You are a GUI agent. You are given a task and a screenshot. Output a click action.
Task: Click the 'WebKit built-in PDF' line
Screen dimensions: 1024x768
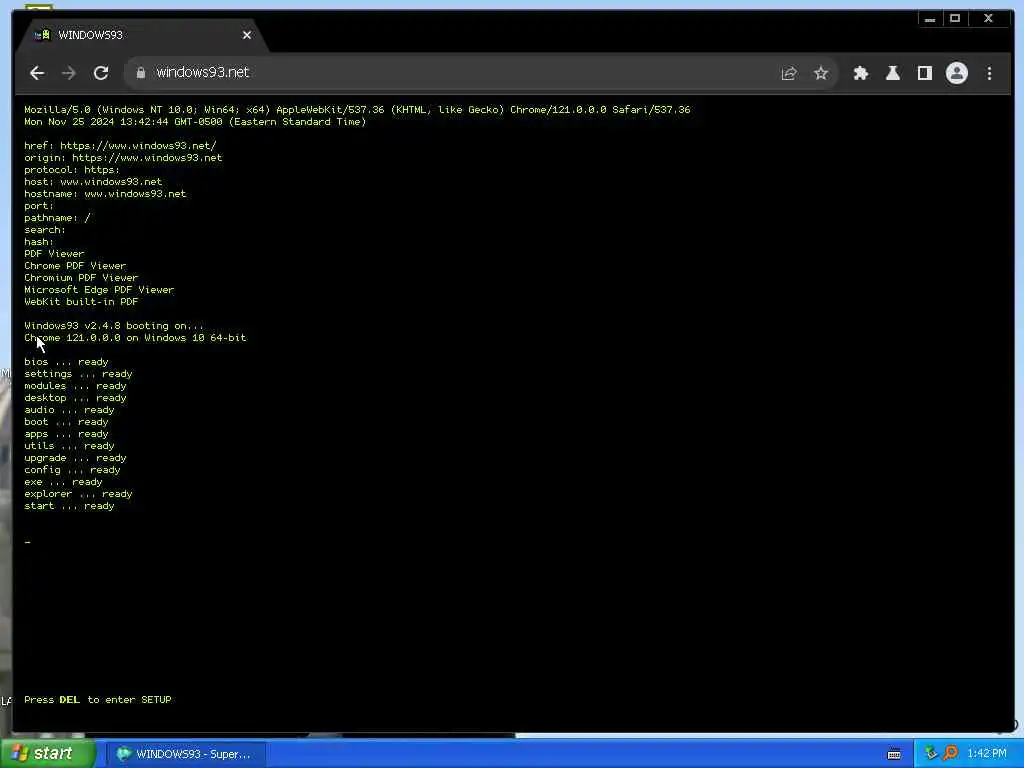[81, 302]
